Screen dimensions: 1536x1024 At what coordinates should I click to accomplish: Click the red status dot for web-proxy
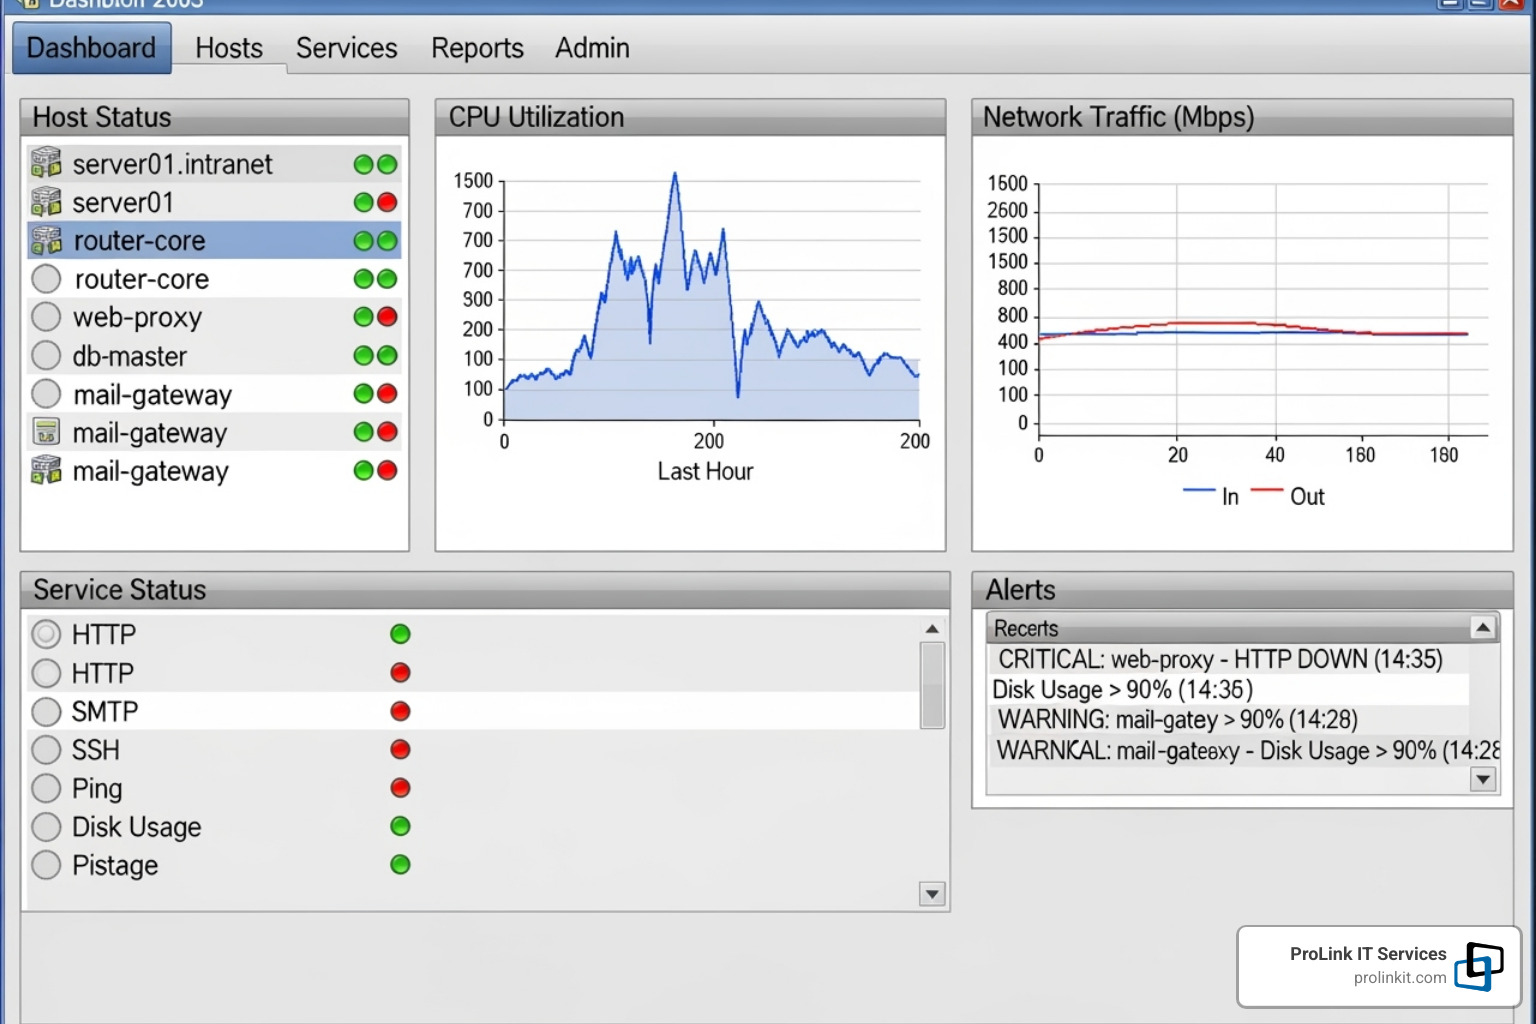tap(387, 317)
